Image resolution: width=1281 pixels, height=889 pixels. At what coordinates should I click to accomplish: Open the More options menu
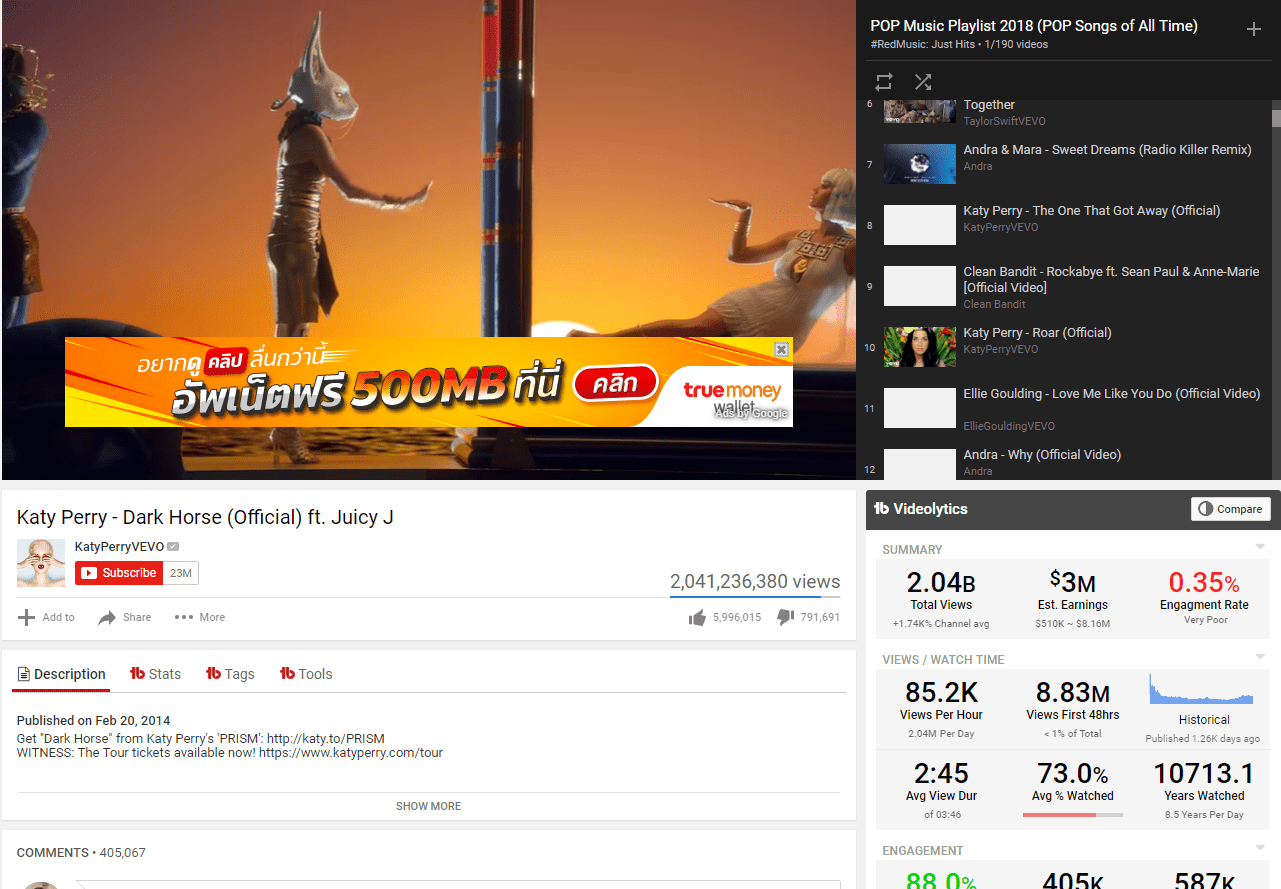coord(200,617)
